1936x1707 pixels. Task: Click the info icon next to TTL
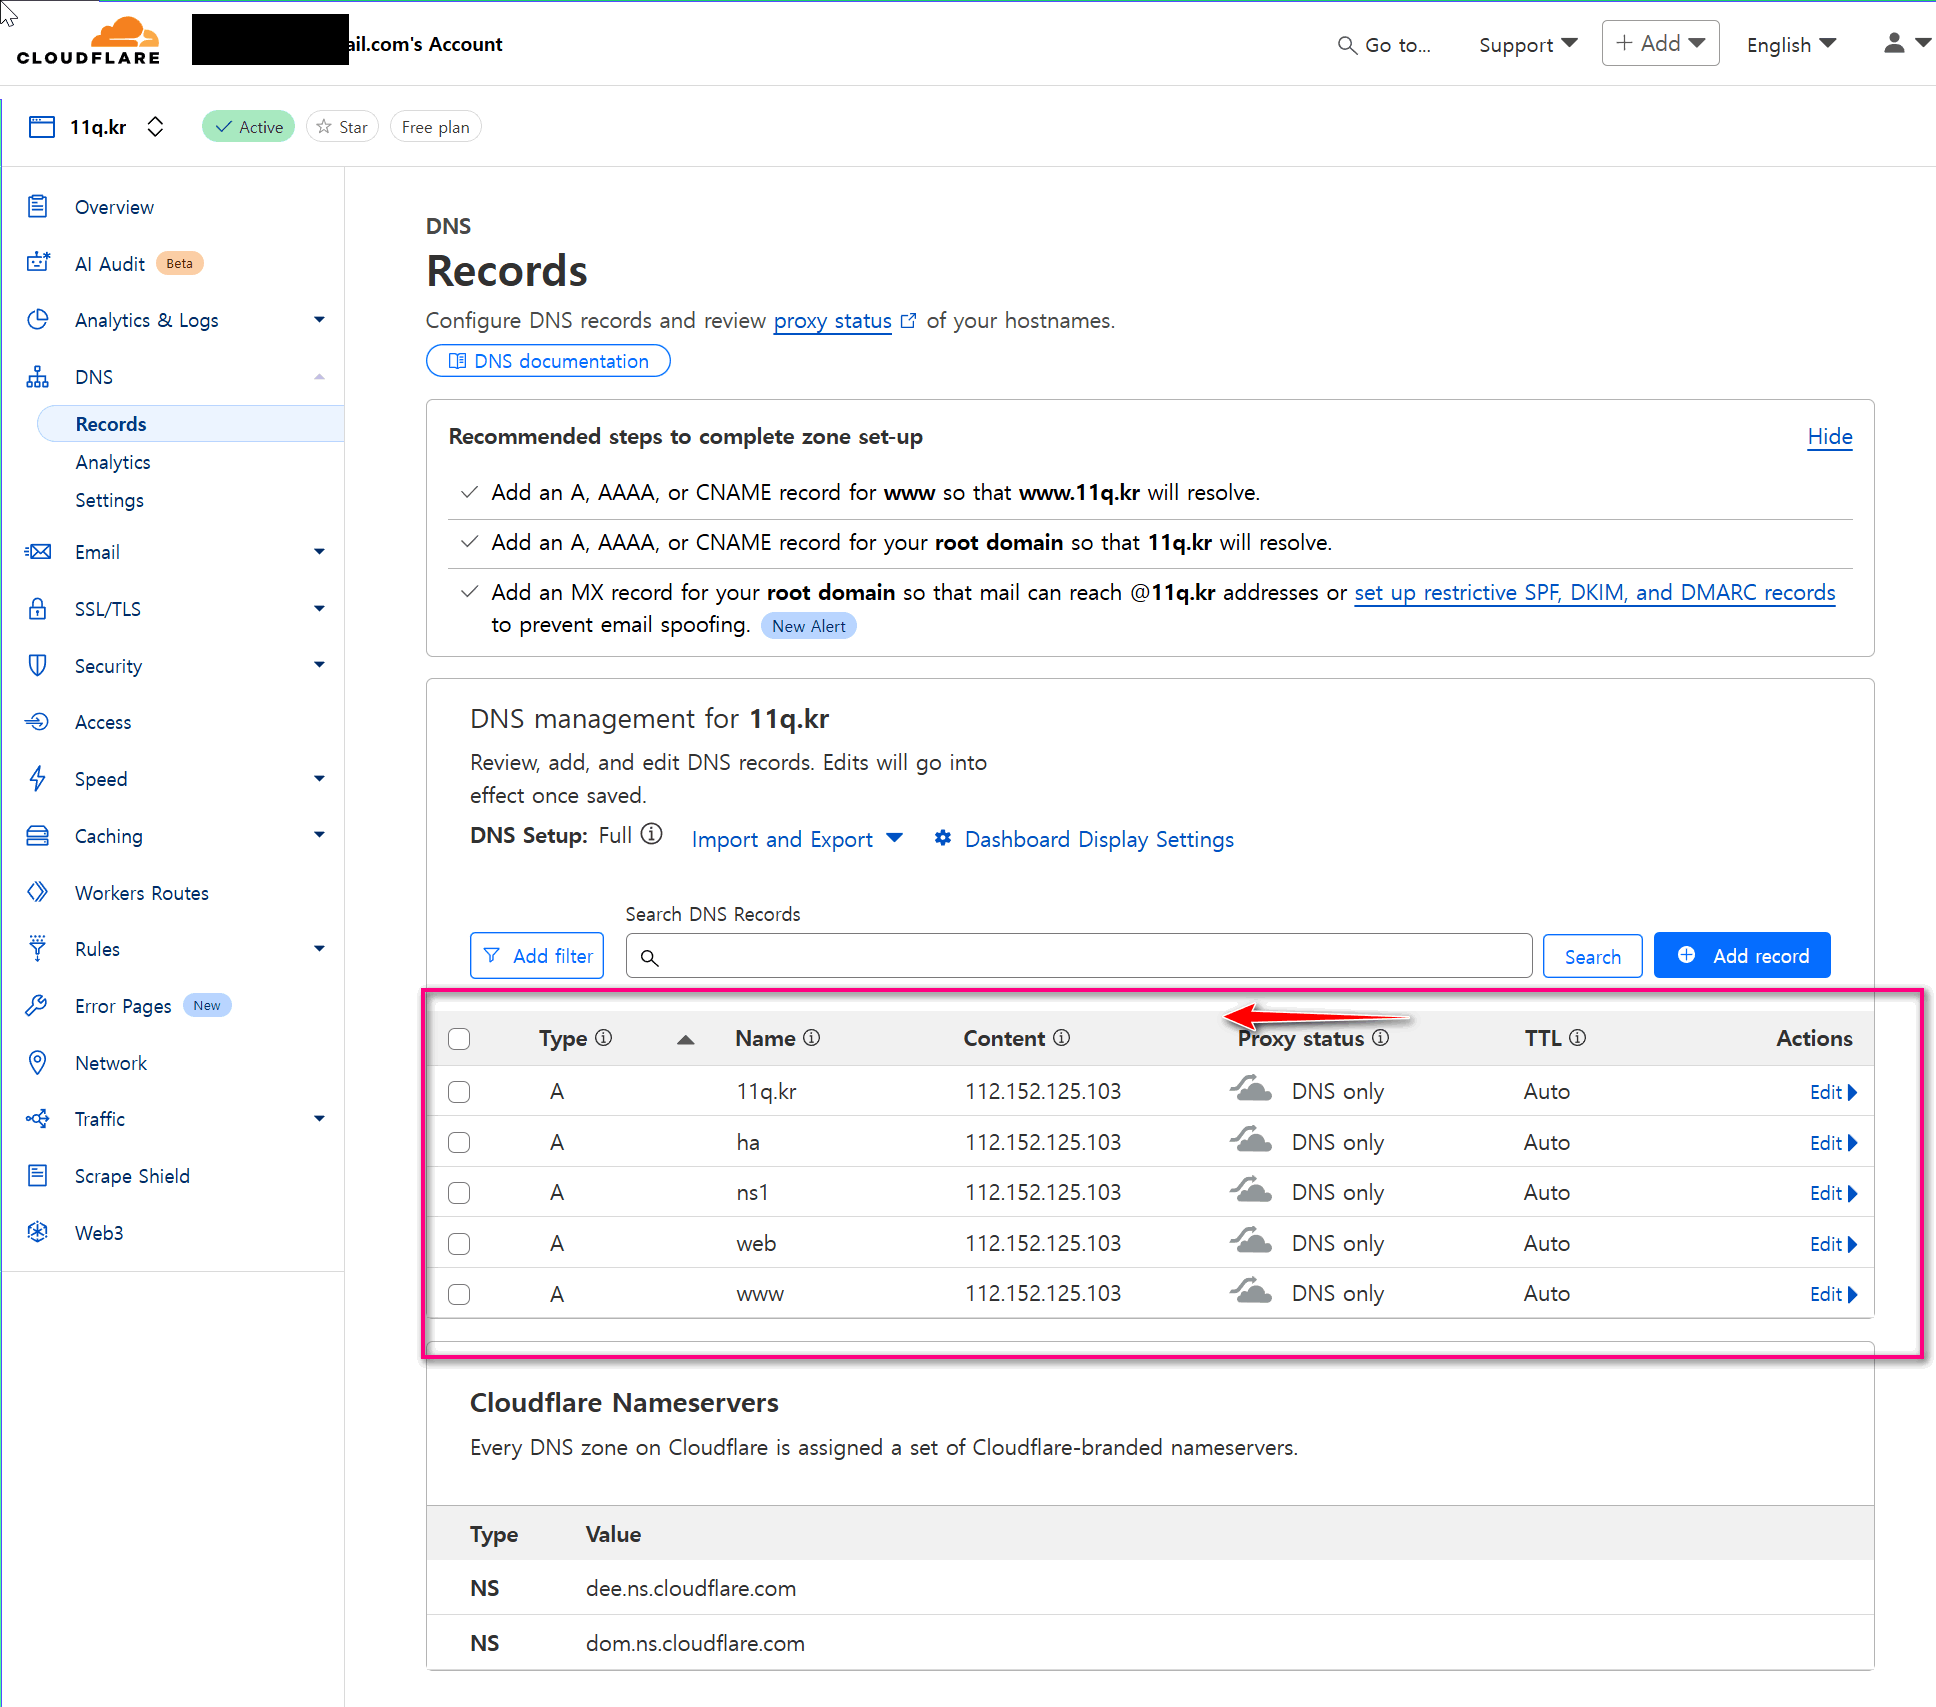tap(1578, 1038)
